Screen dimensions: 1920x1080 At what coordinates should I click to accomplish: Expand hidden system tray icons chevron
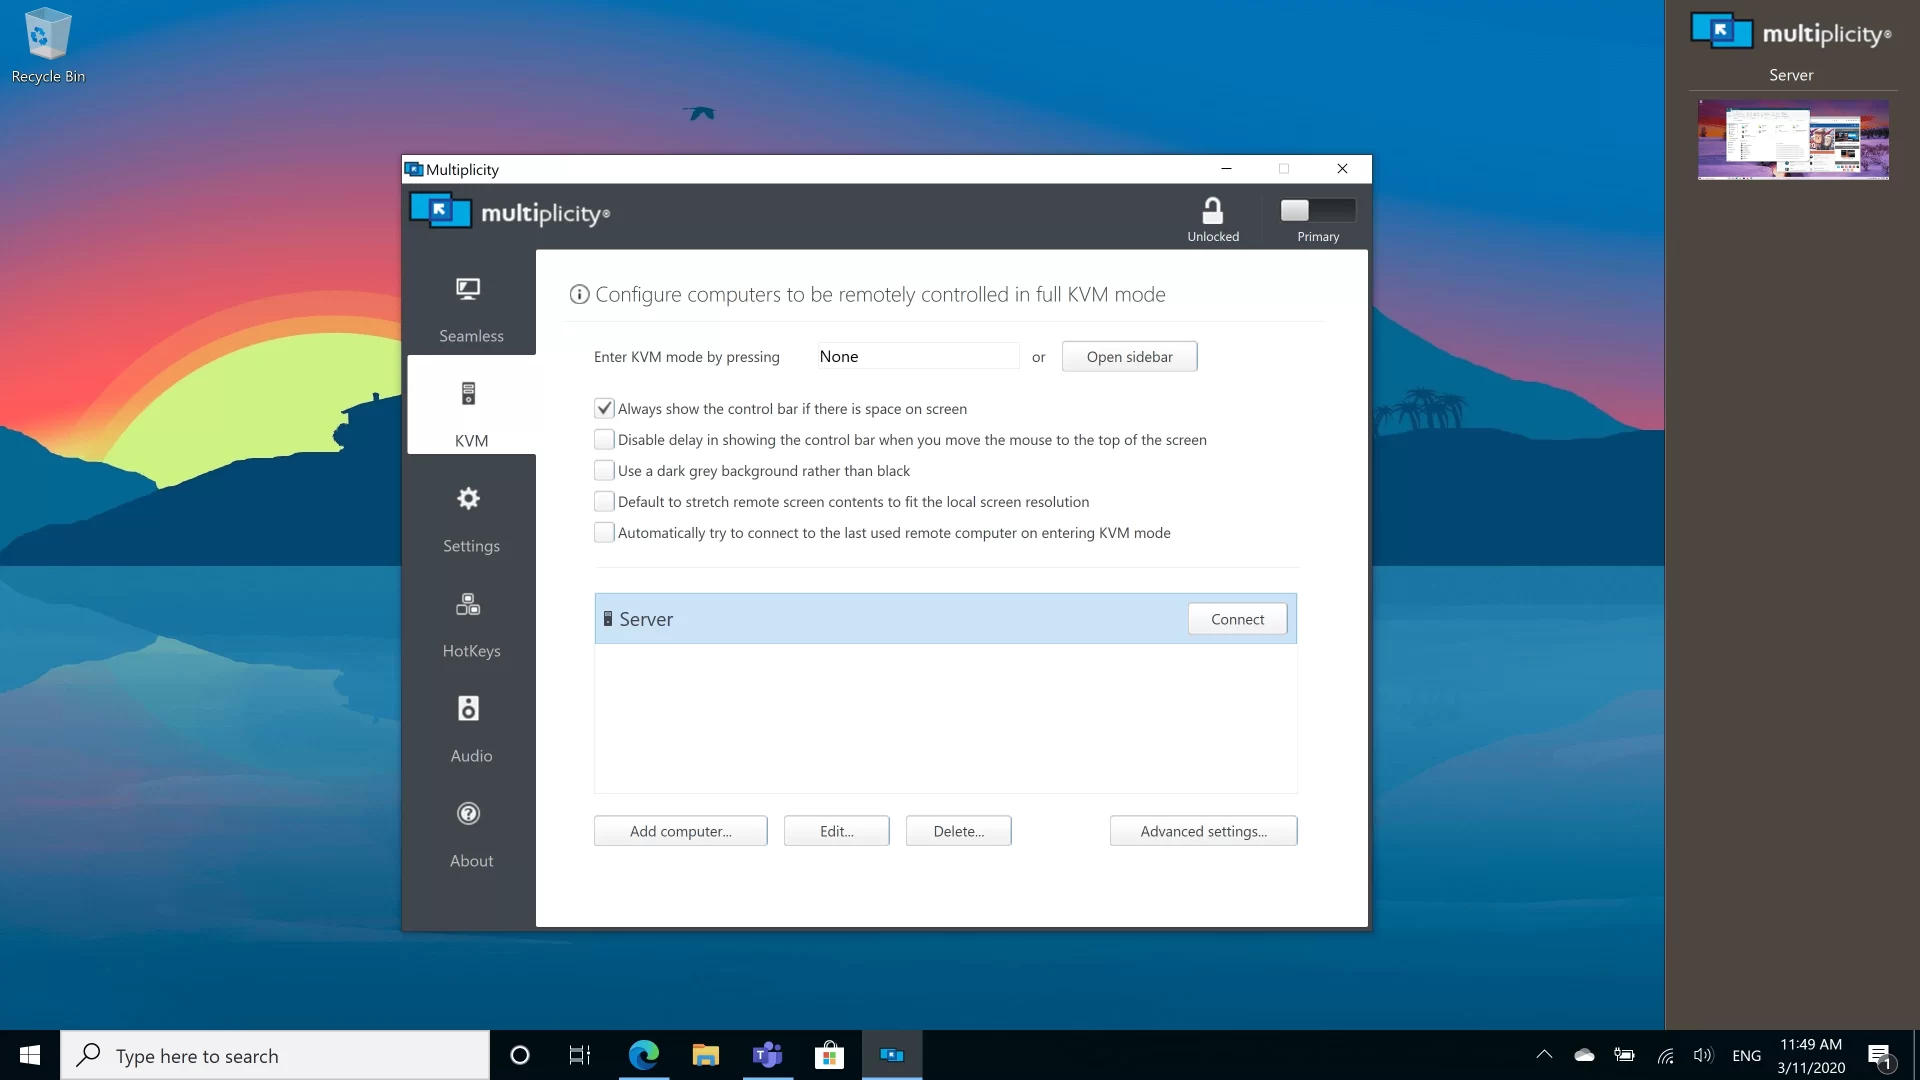click(x=1544, y=1055)
